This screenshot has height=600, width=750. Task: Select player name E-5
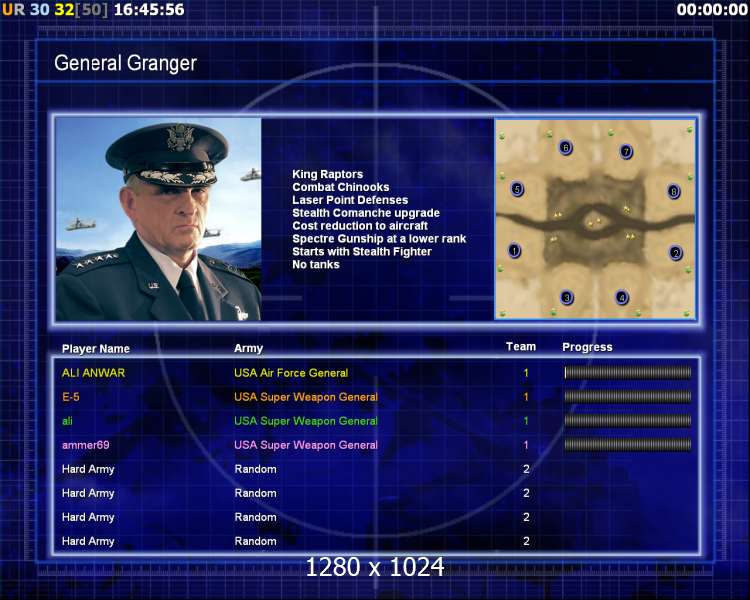(x=71, y=397)
